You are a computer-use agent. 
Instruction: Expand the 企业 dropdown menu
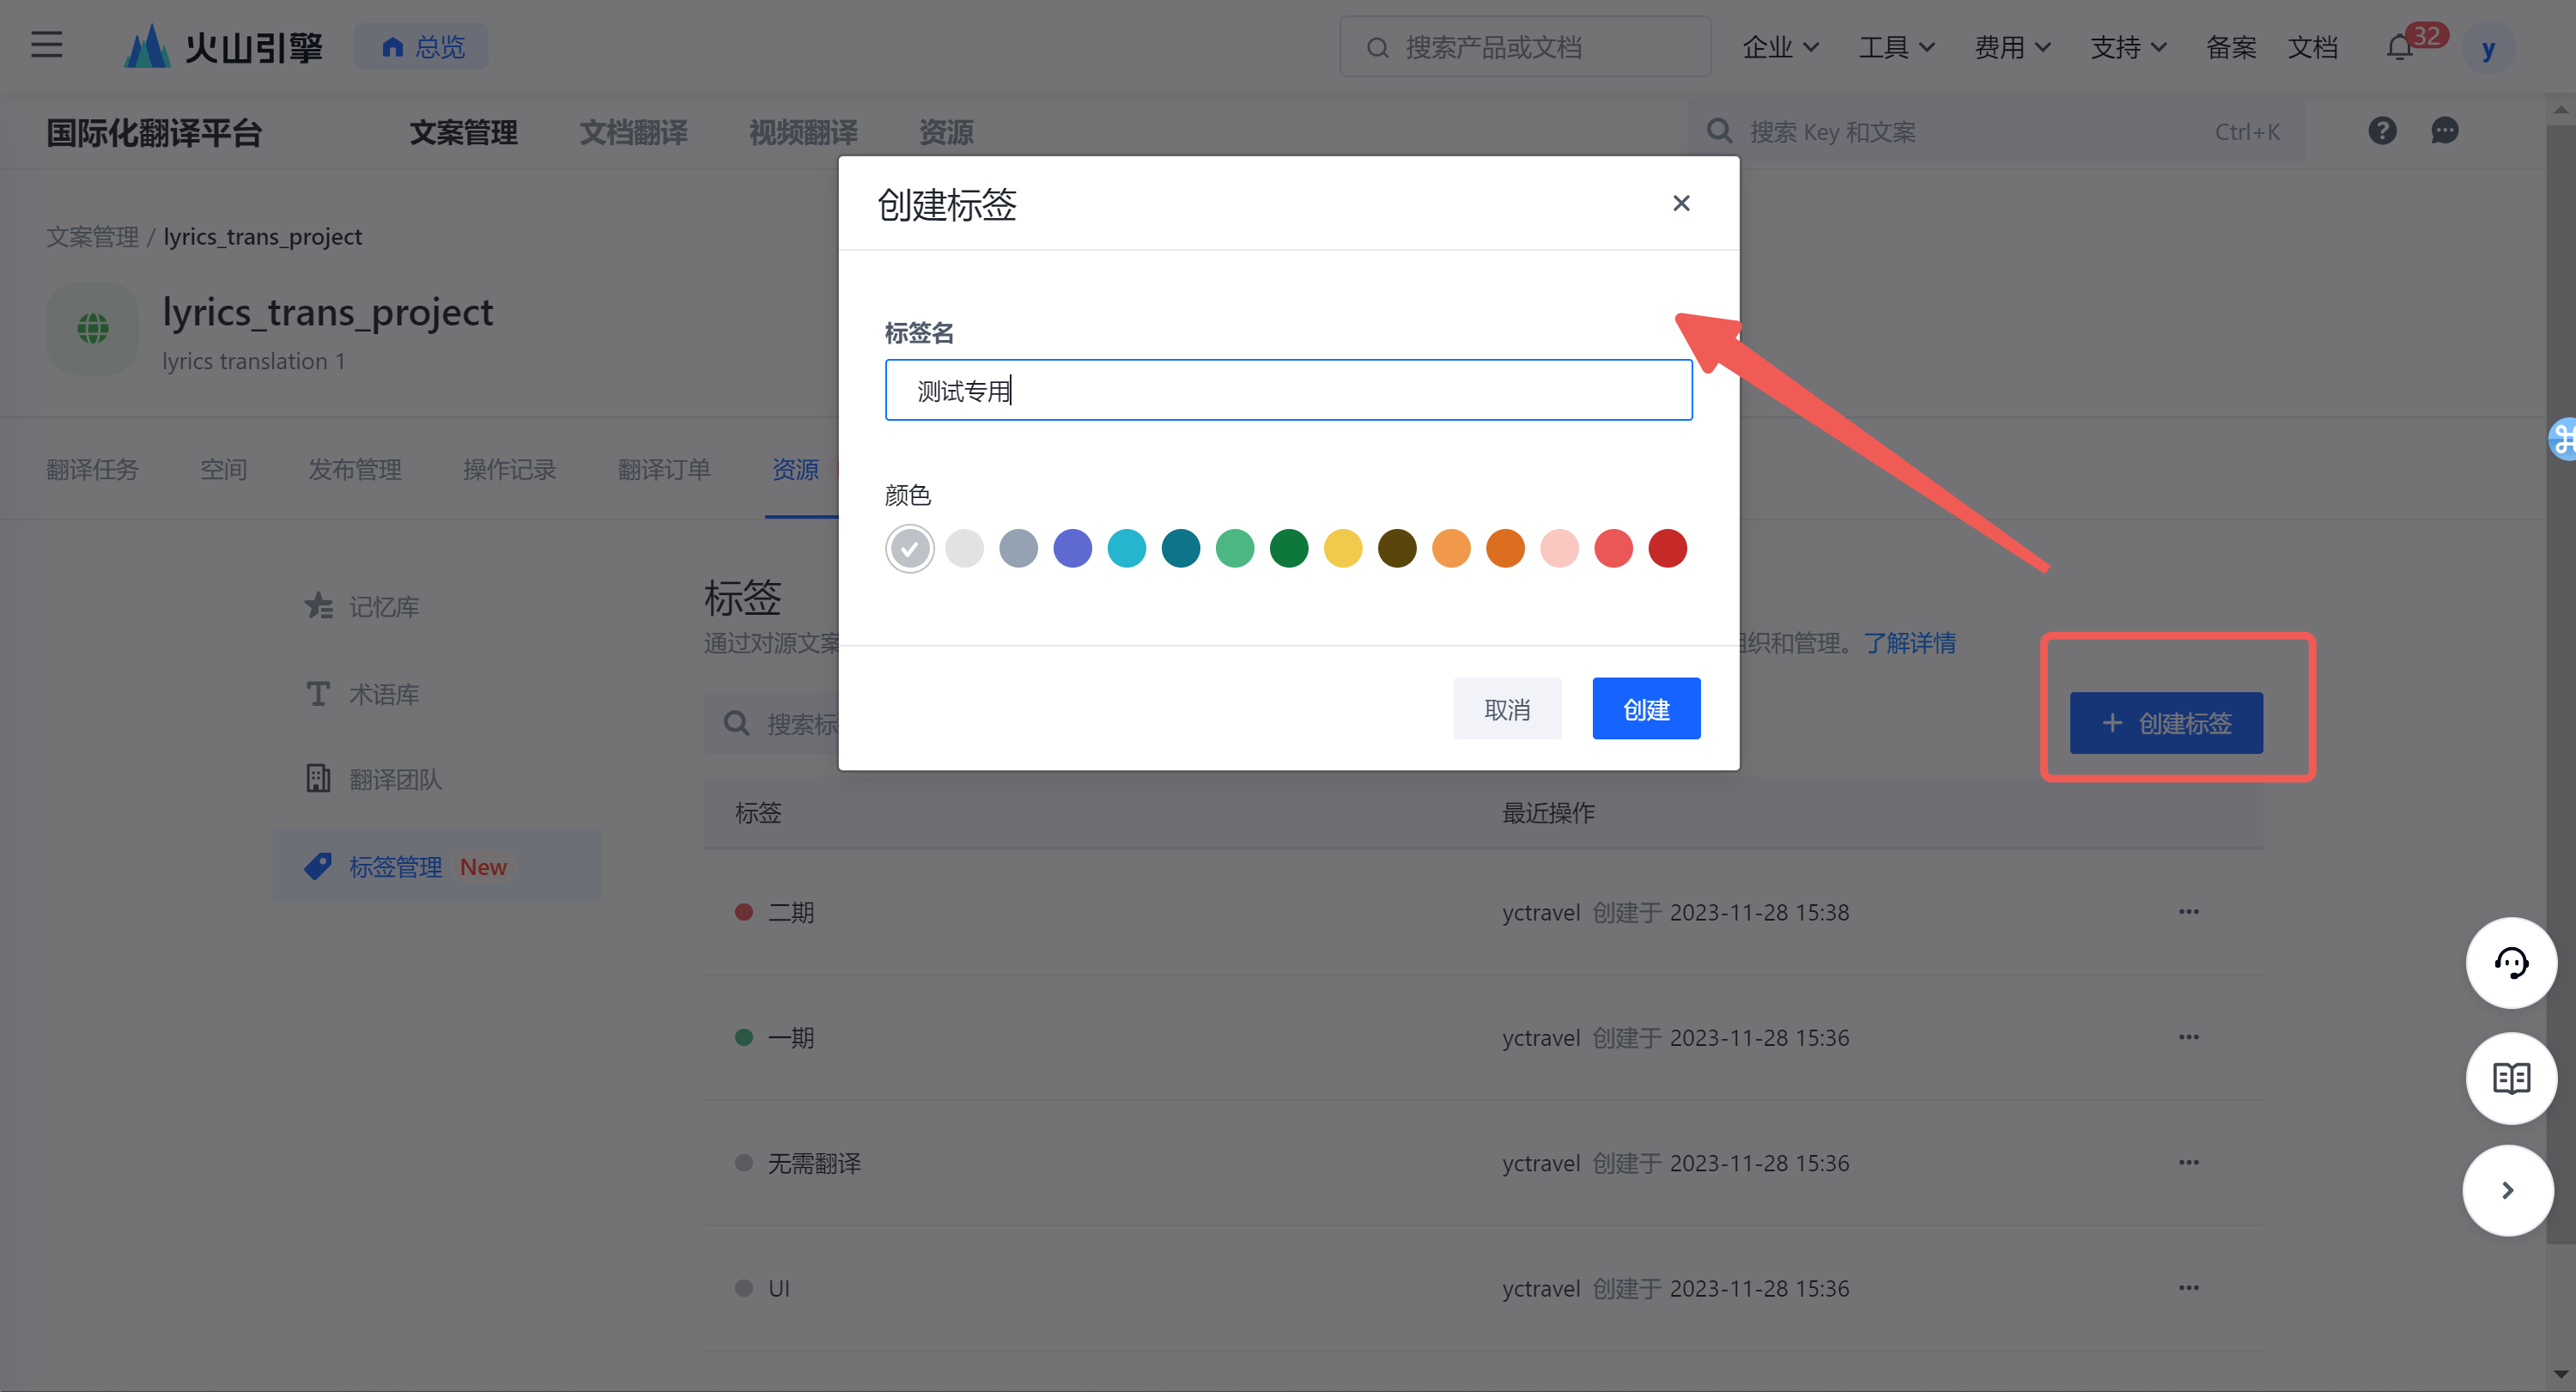click(x=1780, y=47)
